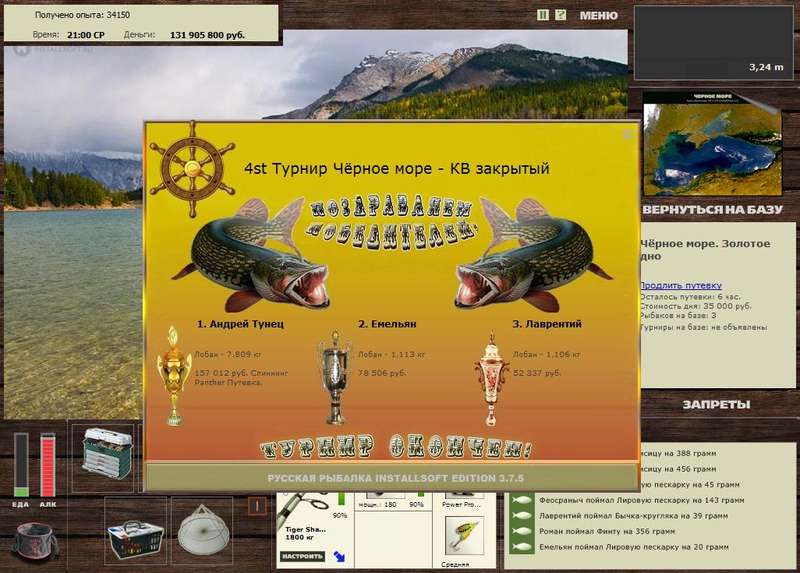Open the basket with fishing supplies
This screenshot has width=800, height=573.
[135, 540]
